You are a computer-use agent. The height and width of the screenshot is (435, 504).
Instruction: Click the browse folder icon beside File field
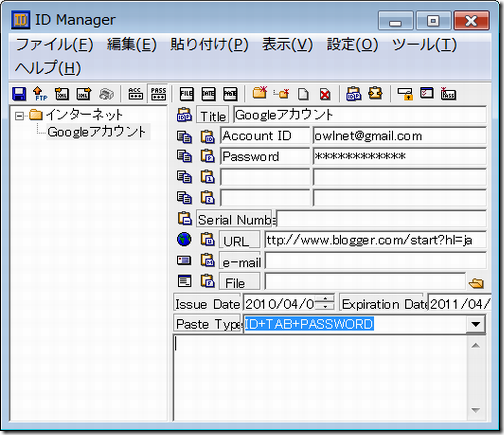click(476, 283)
